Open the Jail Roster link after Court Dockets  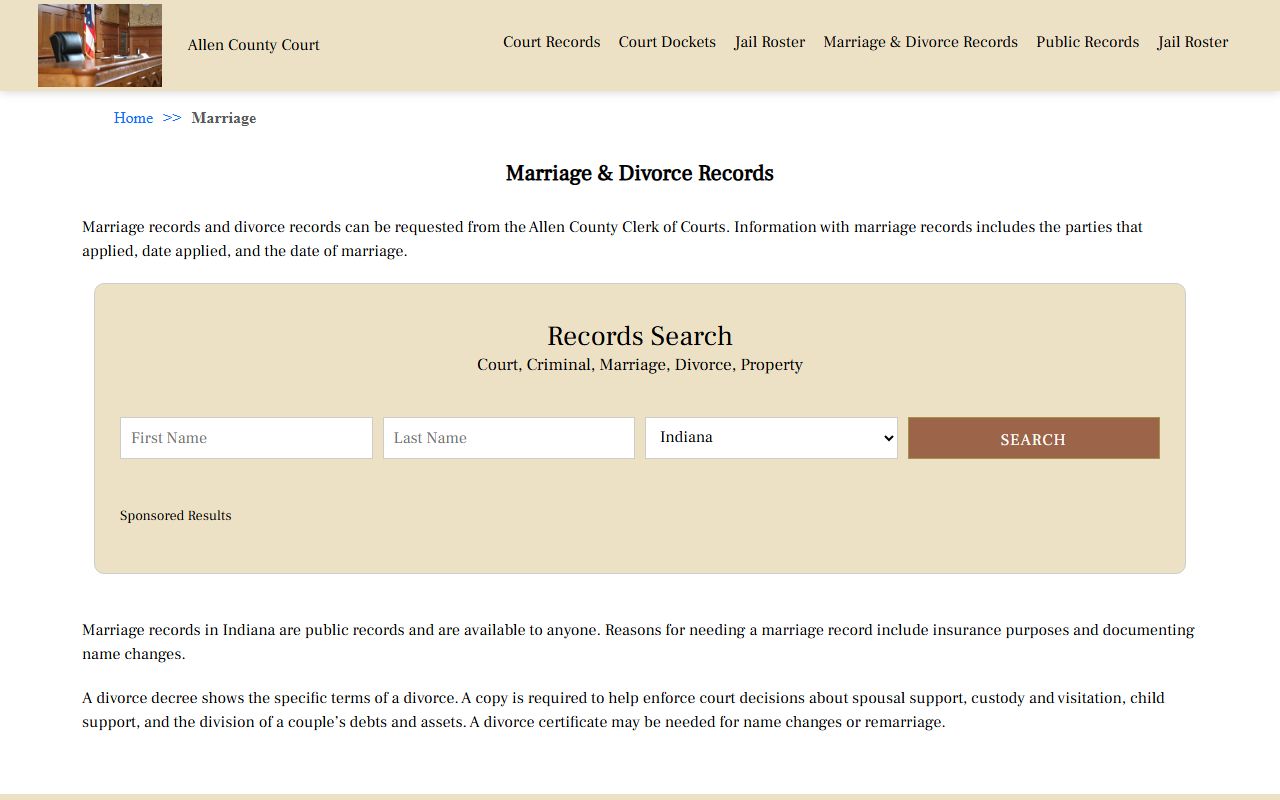(770, 42)
